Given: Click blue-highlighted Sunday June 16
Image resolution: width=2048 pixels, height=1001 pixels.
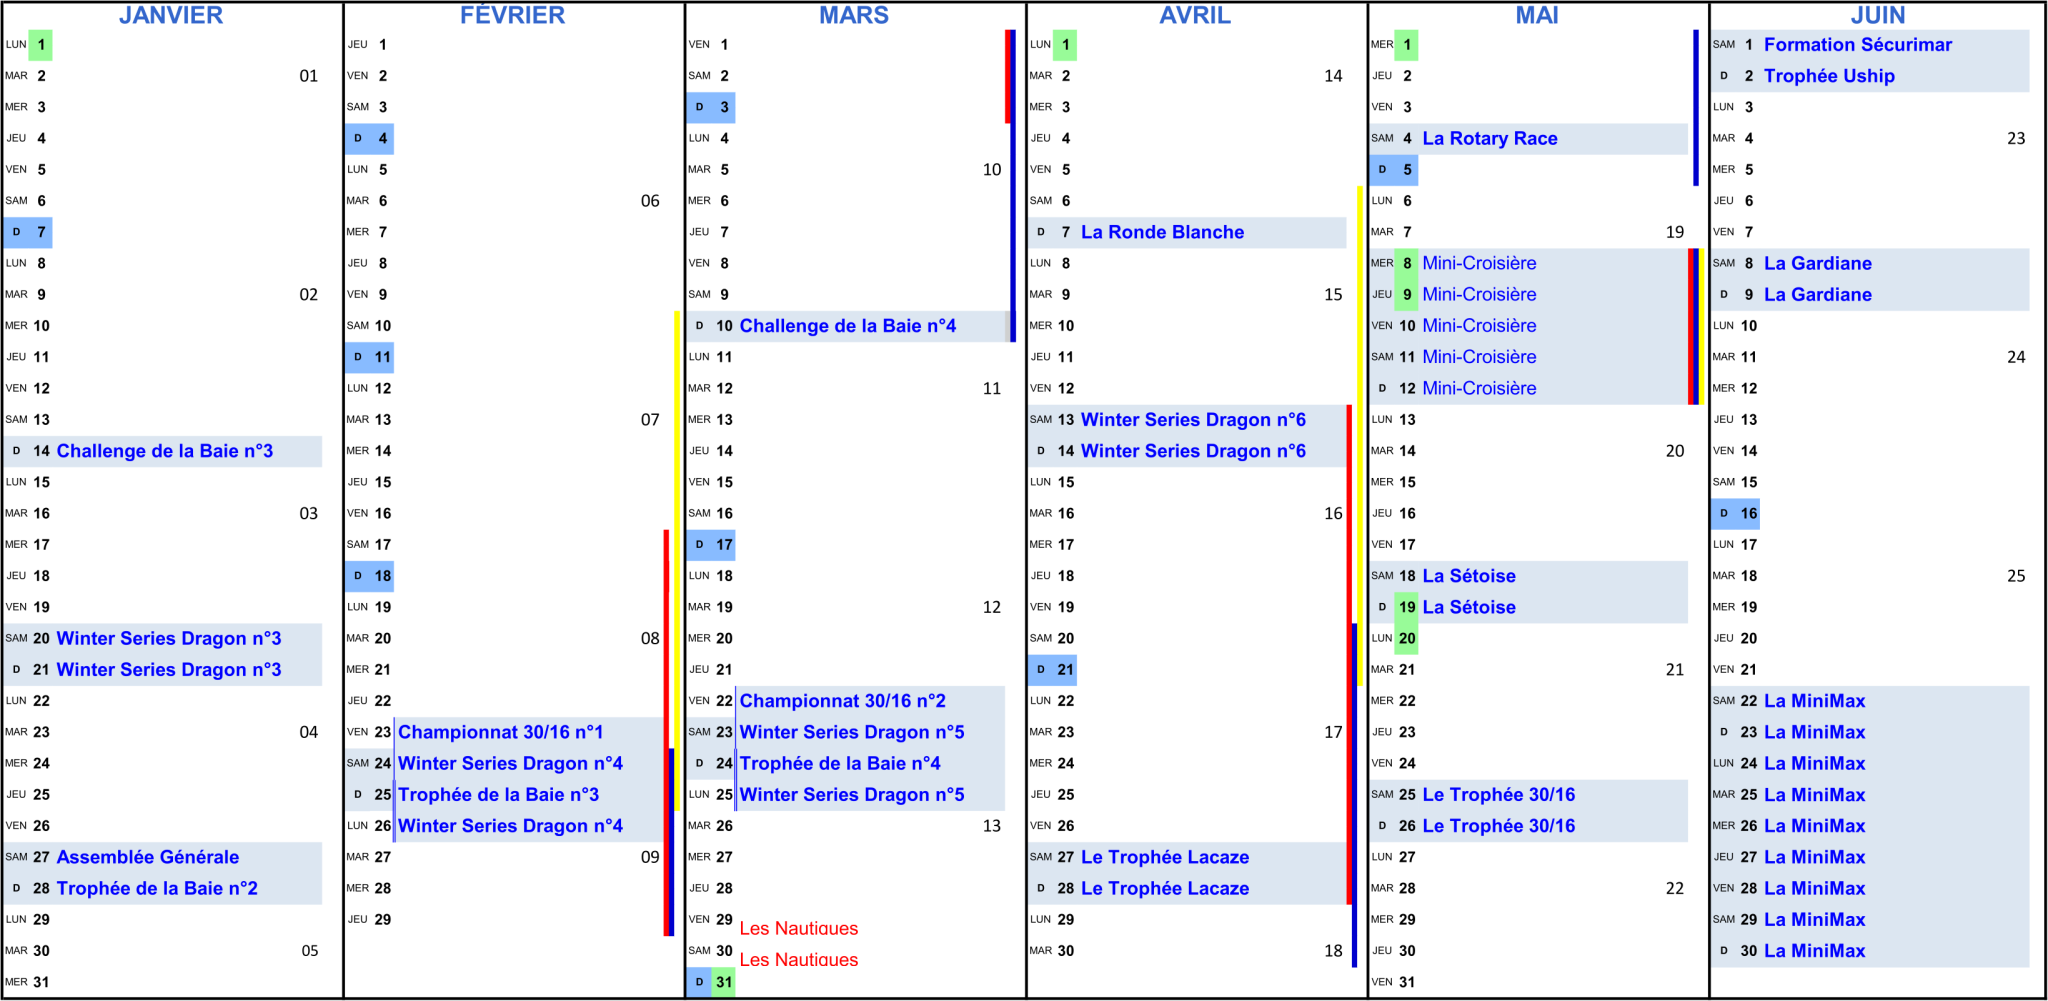Looking at the screenshot, I should pyautogui.click(x=1735, y=513).
